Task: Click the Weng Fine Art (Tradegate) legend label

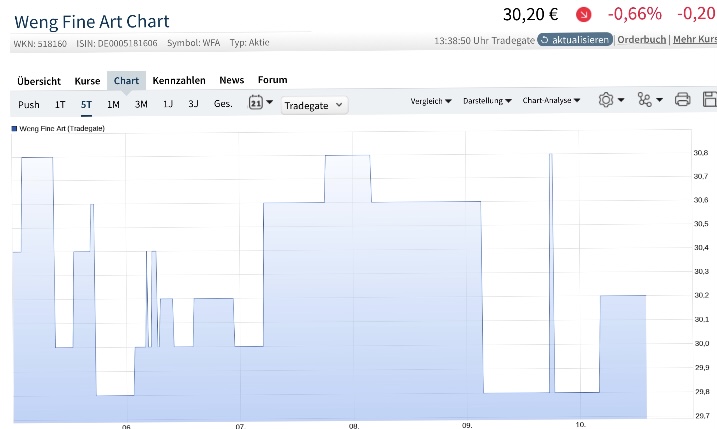Action: point(62,129)
